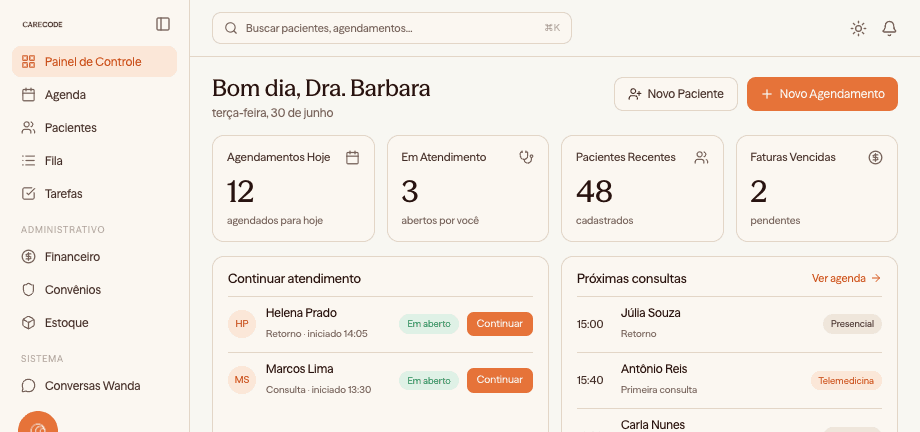
Task: Open Antônio Reis's 15:40 appointment
Action: point(729,380)
